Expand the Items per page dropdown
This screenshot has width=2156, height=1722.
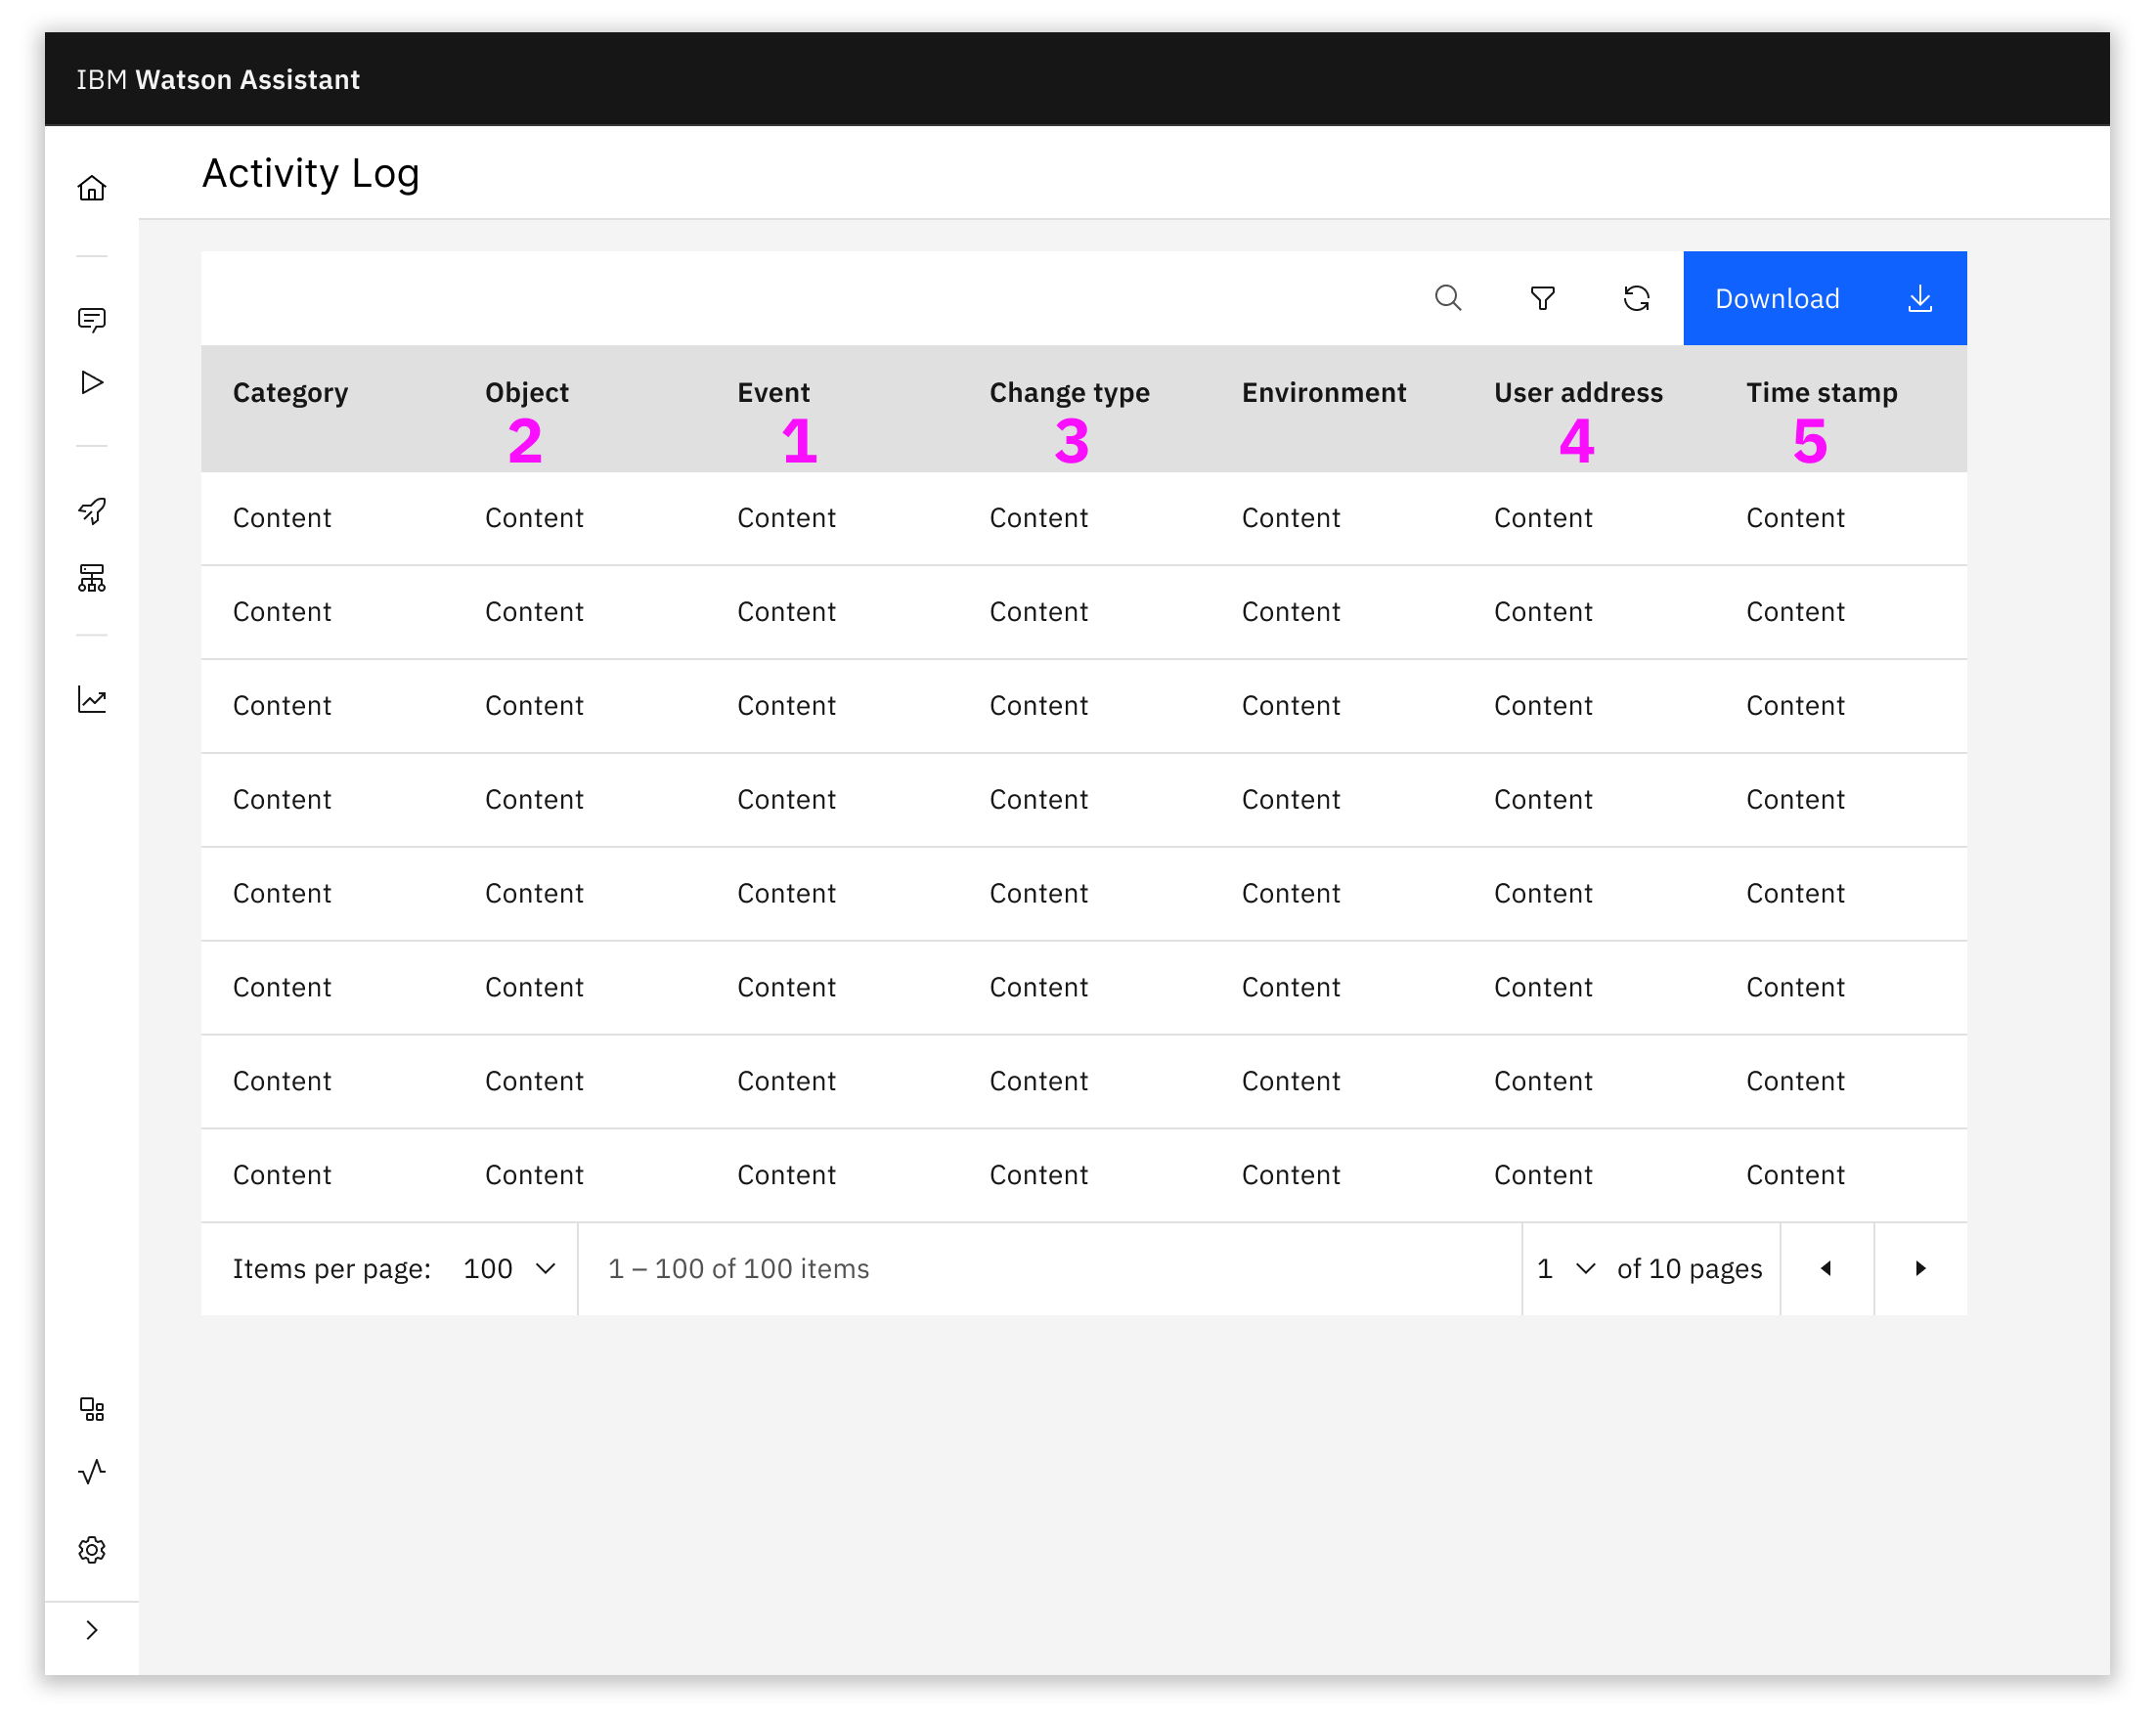[x=510, y=1268]
